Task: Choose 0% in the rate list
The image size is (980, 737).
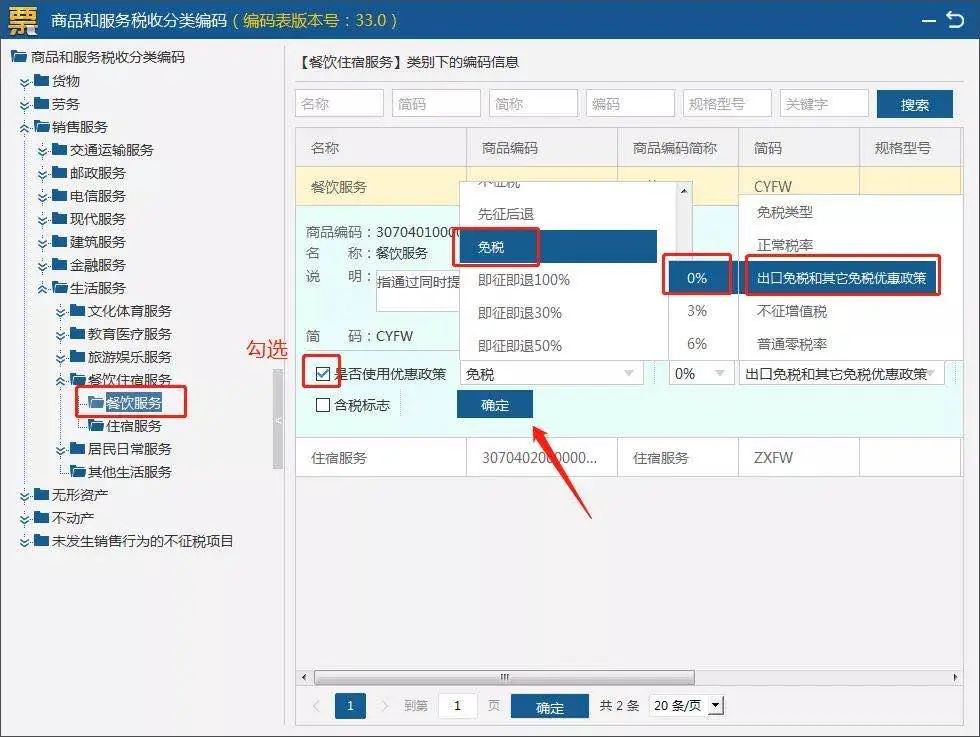Action: click(x=699, y=278)
